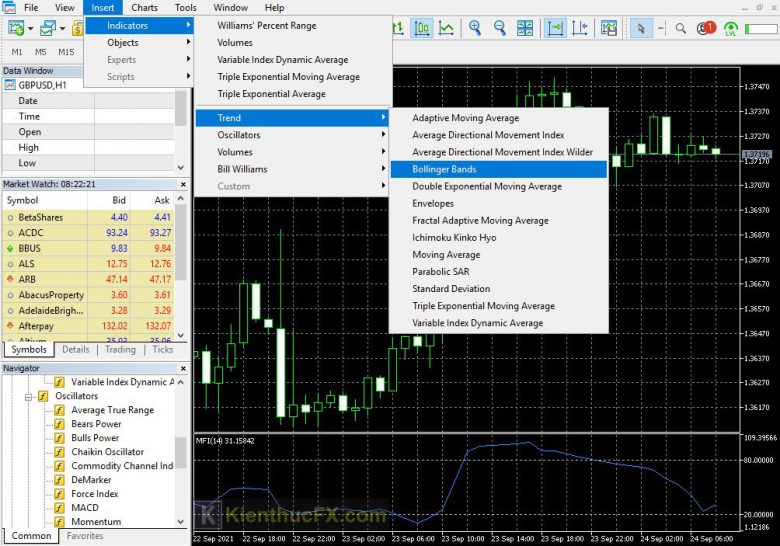The height and width of the screenshot is (546, 780).
Task: Click the search magnifier icon at top right
Action: point(681,29)
